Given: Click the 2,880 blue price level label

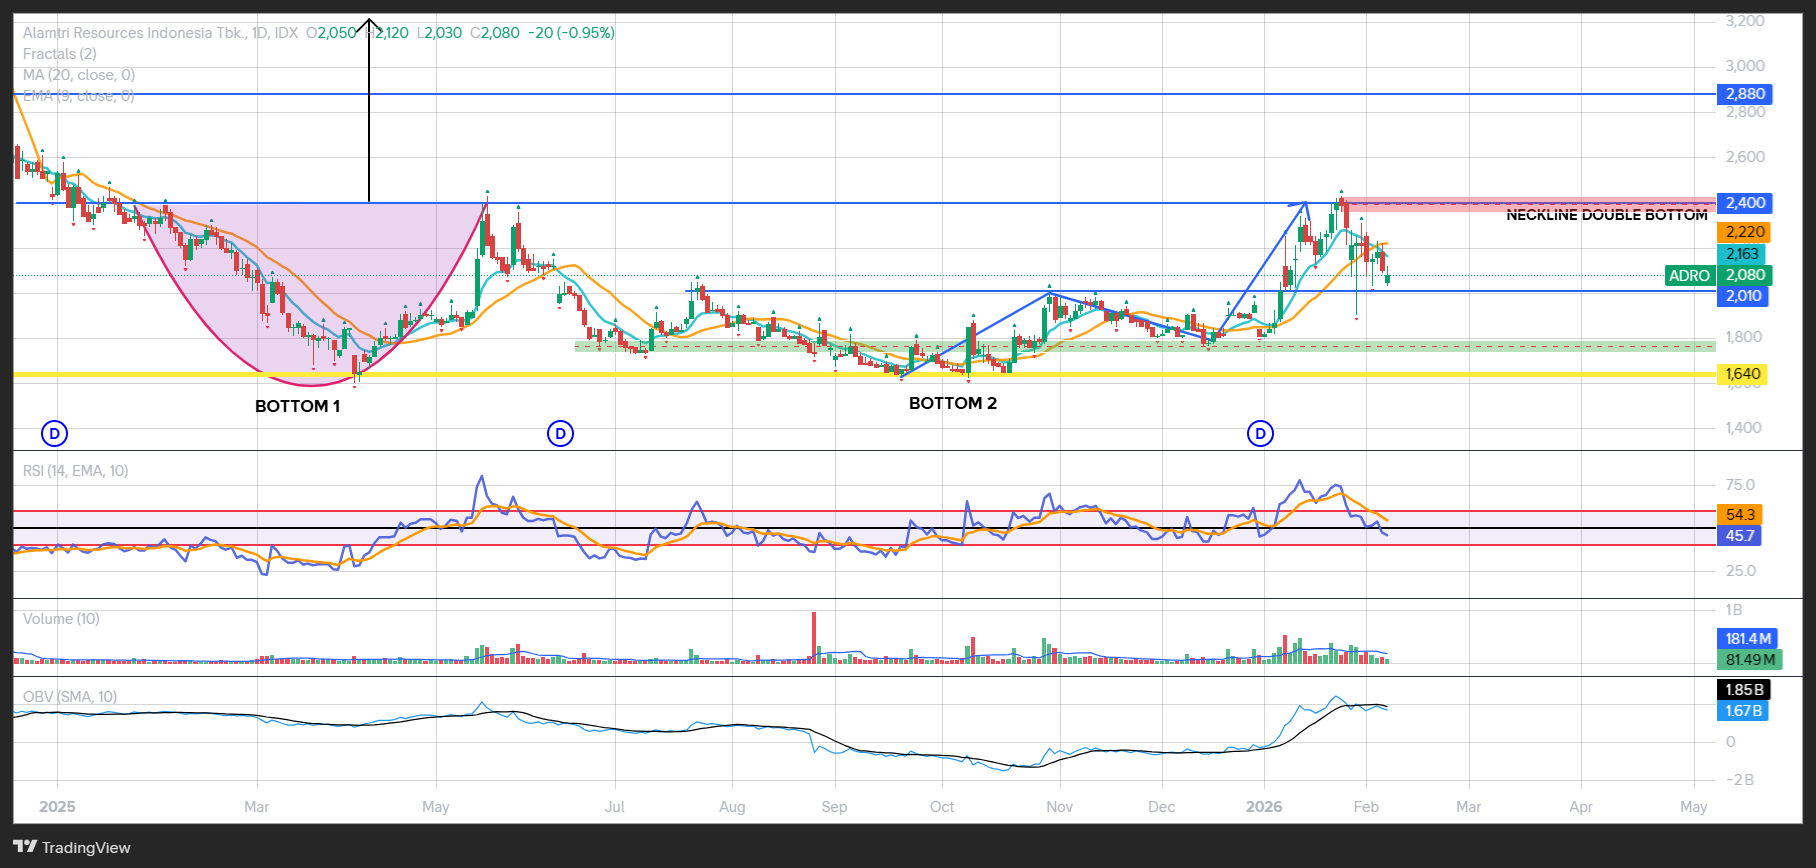Looking at the screenshot, I should pyautogui.click(x=1745, y=94).
